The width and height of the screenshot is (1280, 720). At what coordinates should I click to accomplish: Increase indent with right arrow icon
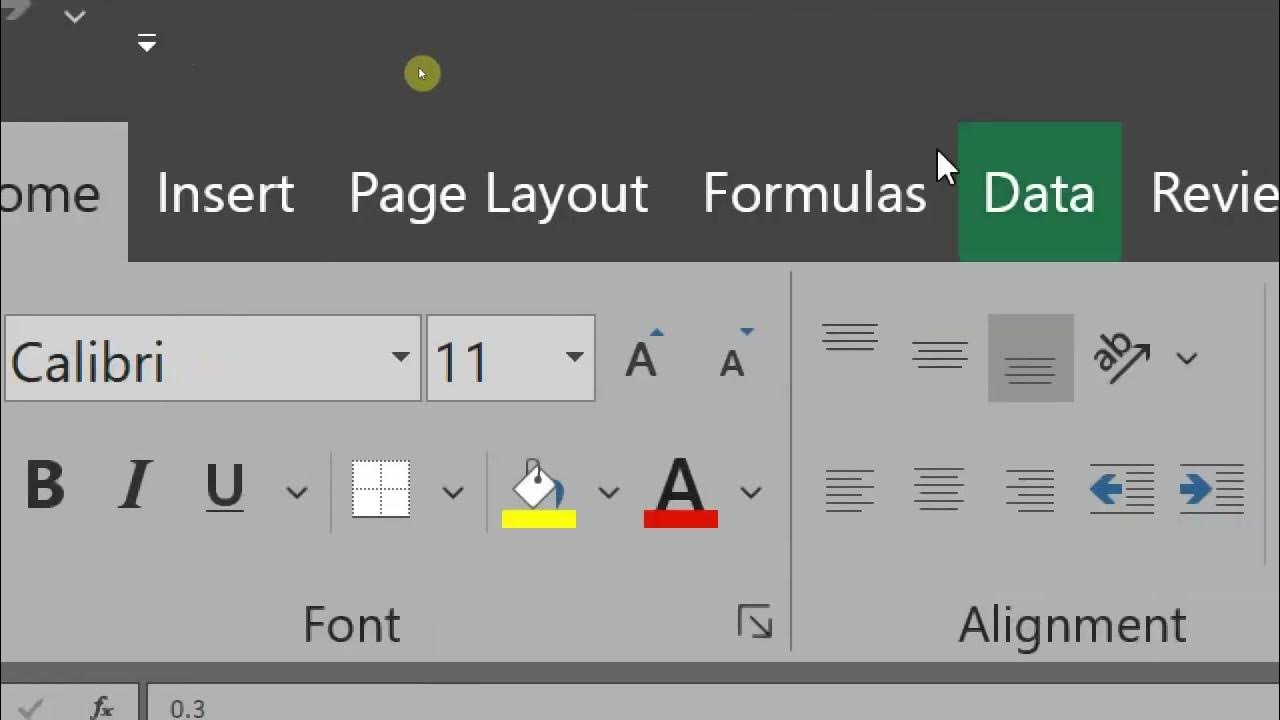tap(1211, 490)
